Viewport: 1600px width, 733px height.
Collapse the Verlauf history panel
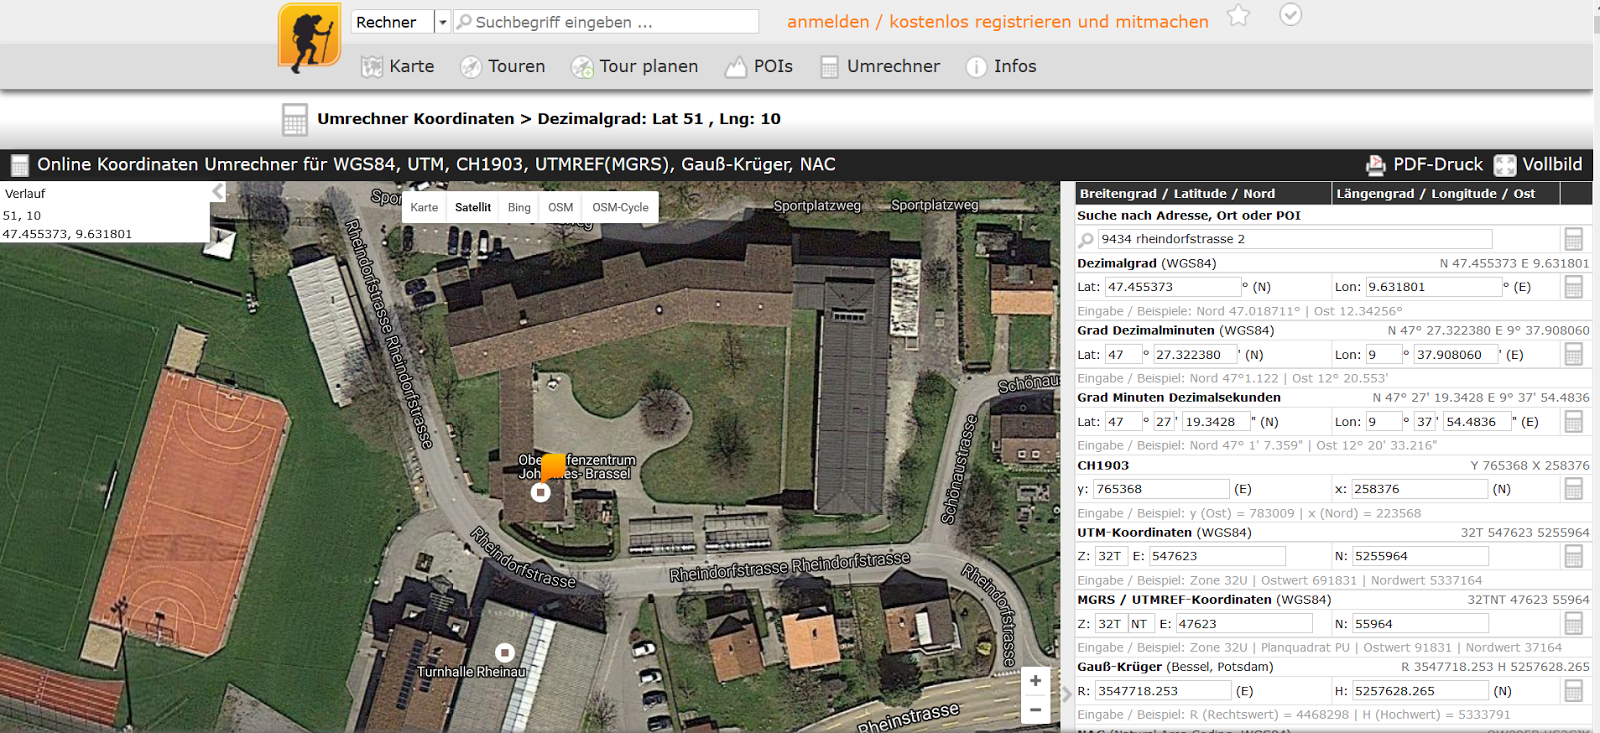[218, 192]
